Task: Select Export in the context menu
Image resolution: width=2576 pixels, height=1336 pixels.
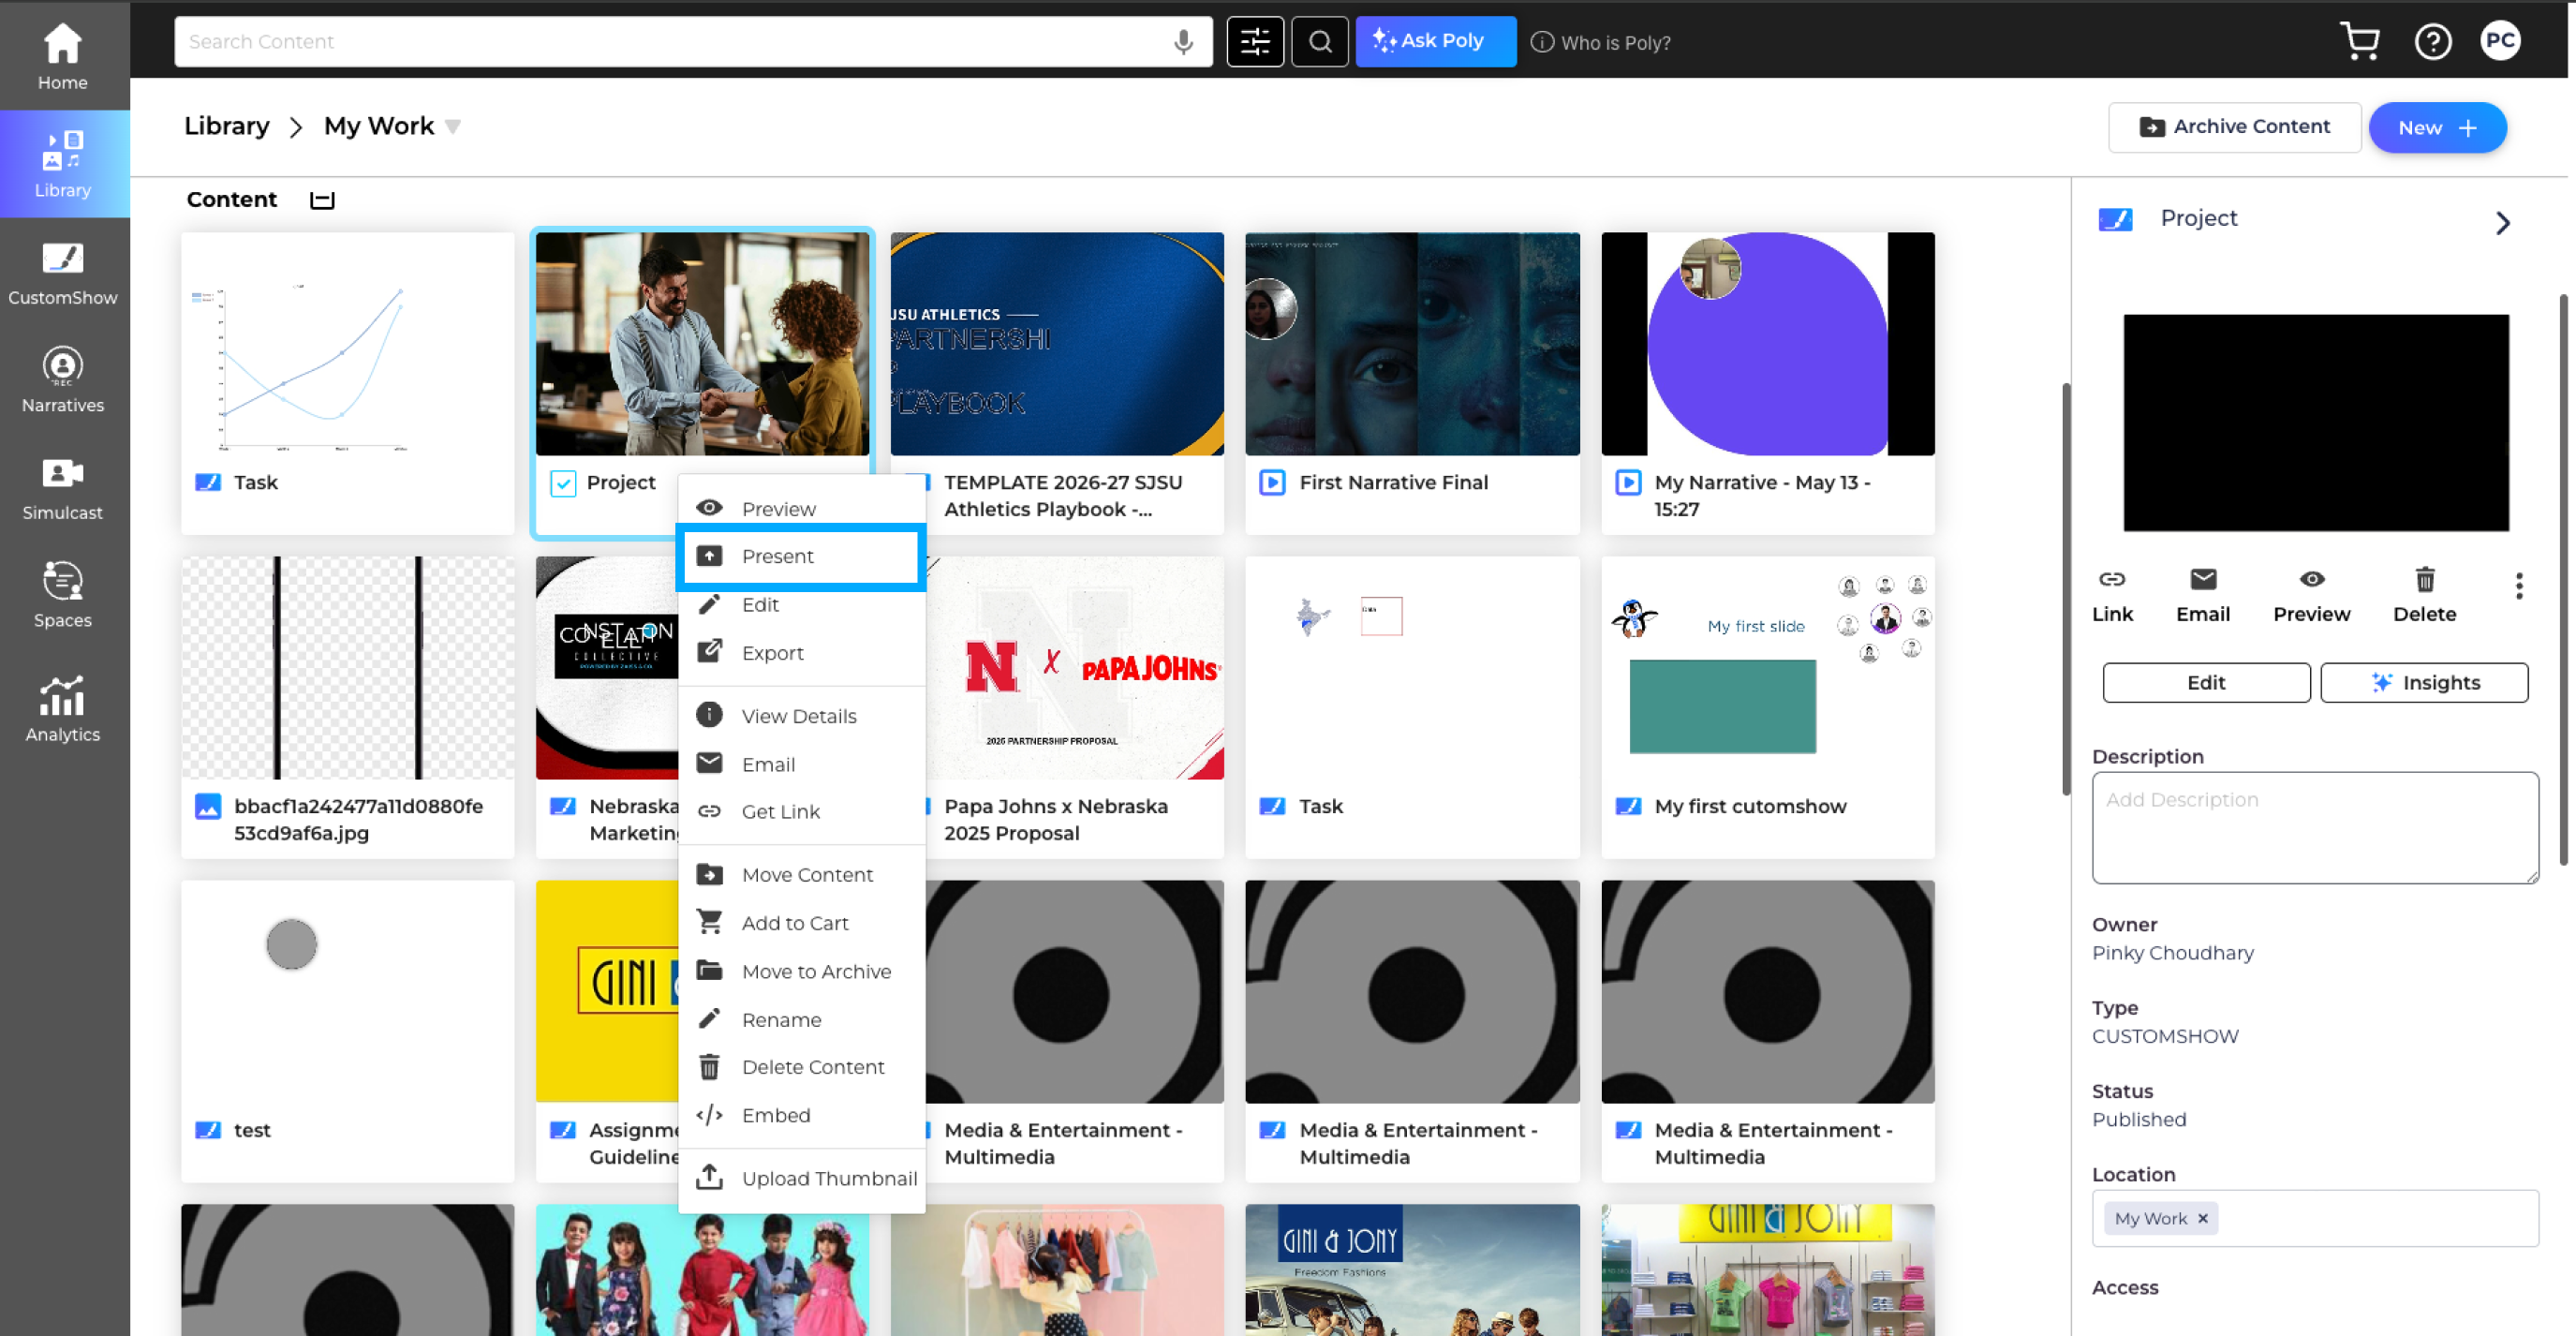Action: point(800,652)
